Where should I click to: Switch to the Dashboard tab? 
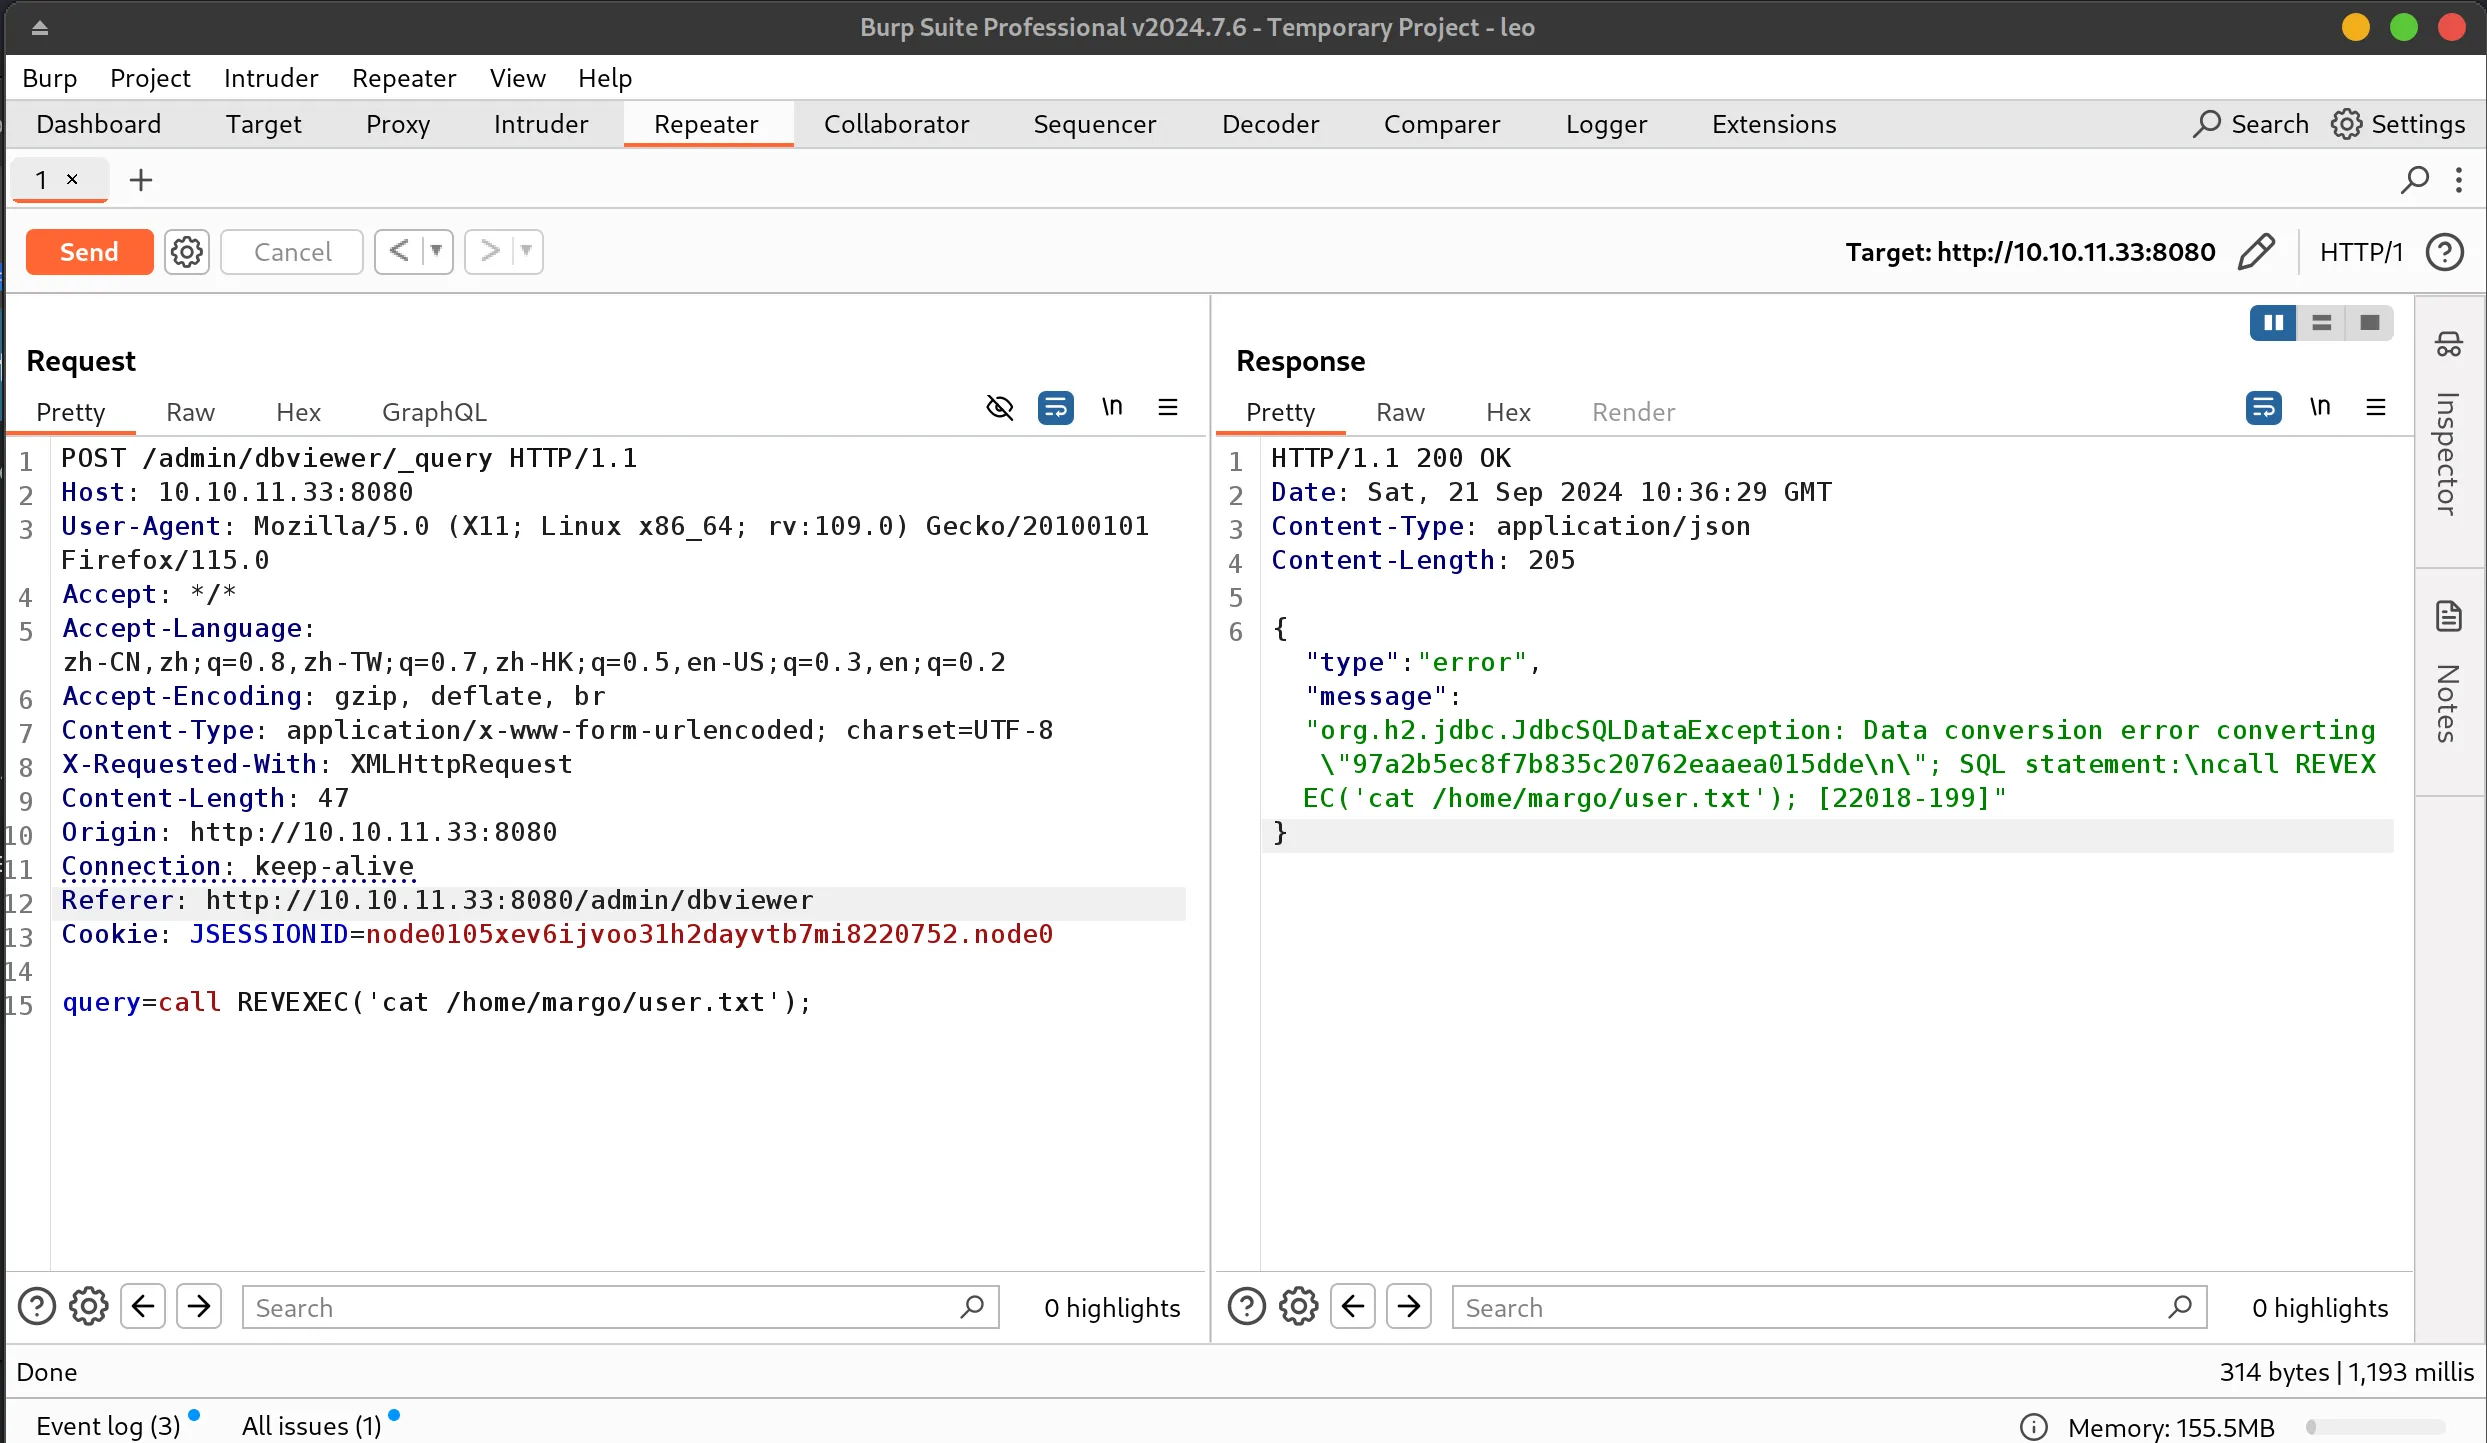coord(99,124)
